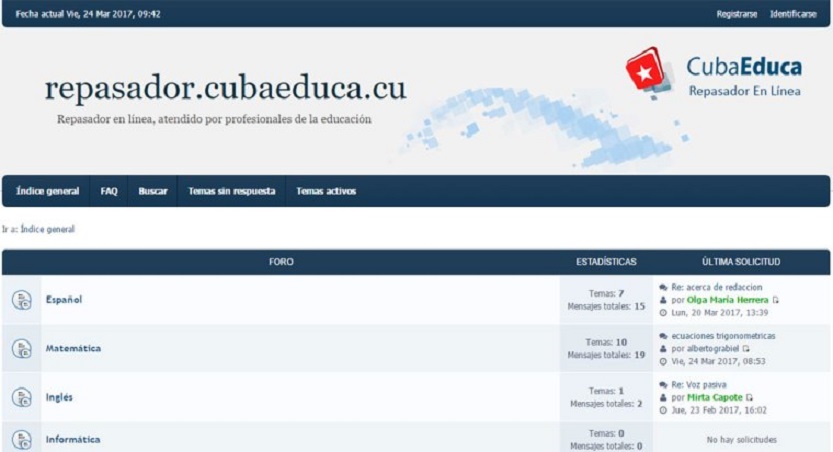Open Índice general in the navigation bar
This screenshot has height=452, width=833.
47,191
